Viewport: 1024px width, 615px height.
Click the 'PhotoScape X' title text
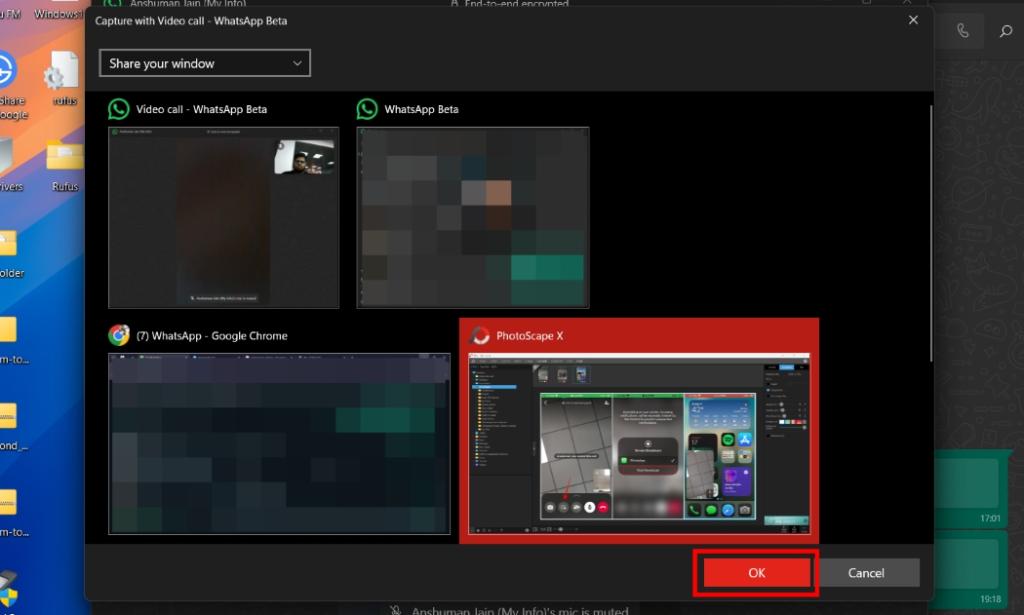530,336
